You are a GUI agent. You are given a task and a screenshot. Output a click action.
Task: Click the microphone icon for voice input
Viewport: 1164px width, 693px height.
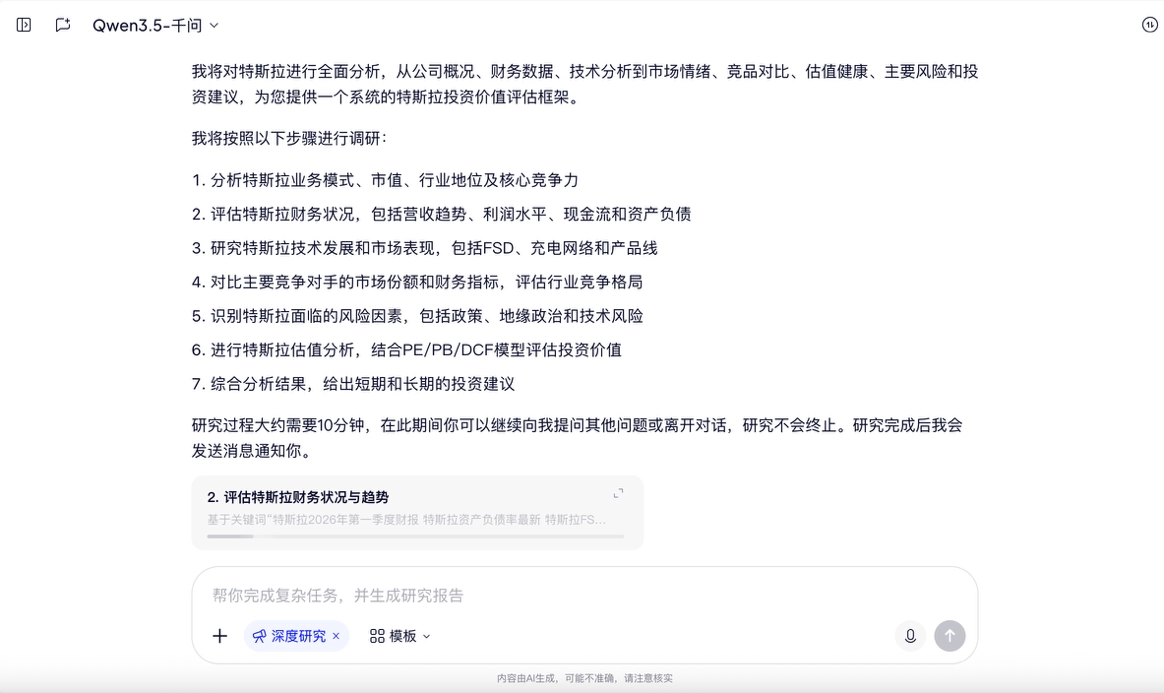[909, 636]
